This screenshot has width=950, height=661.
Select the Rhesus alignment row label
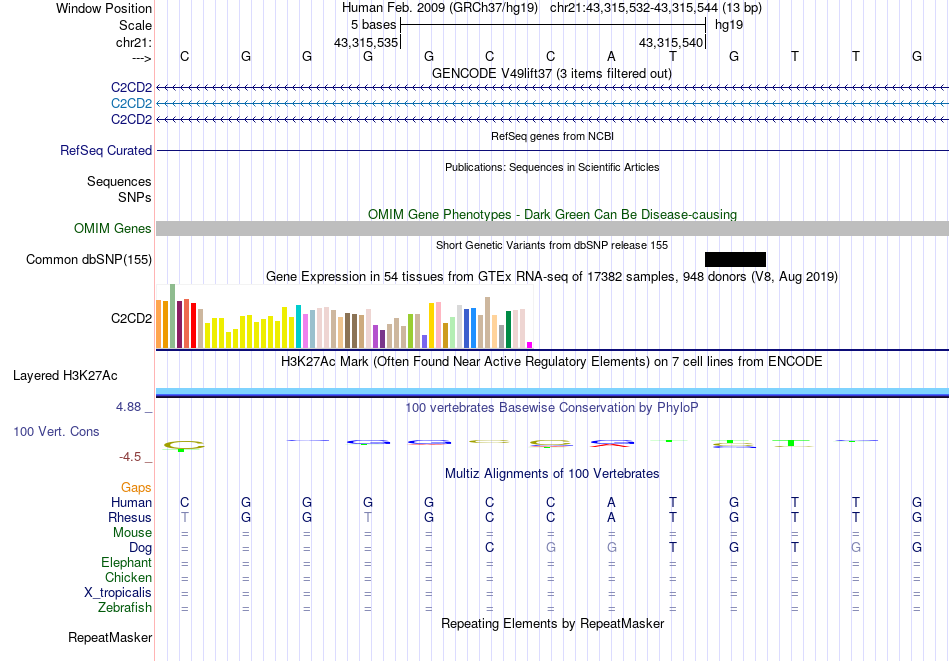pyautogui.click(x=130, y=517)
